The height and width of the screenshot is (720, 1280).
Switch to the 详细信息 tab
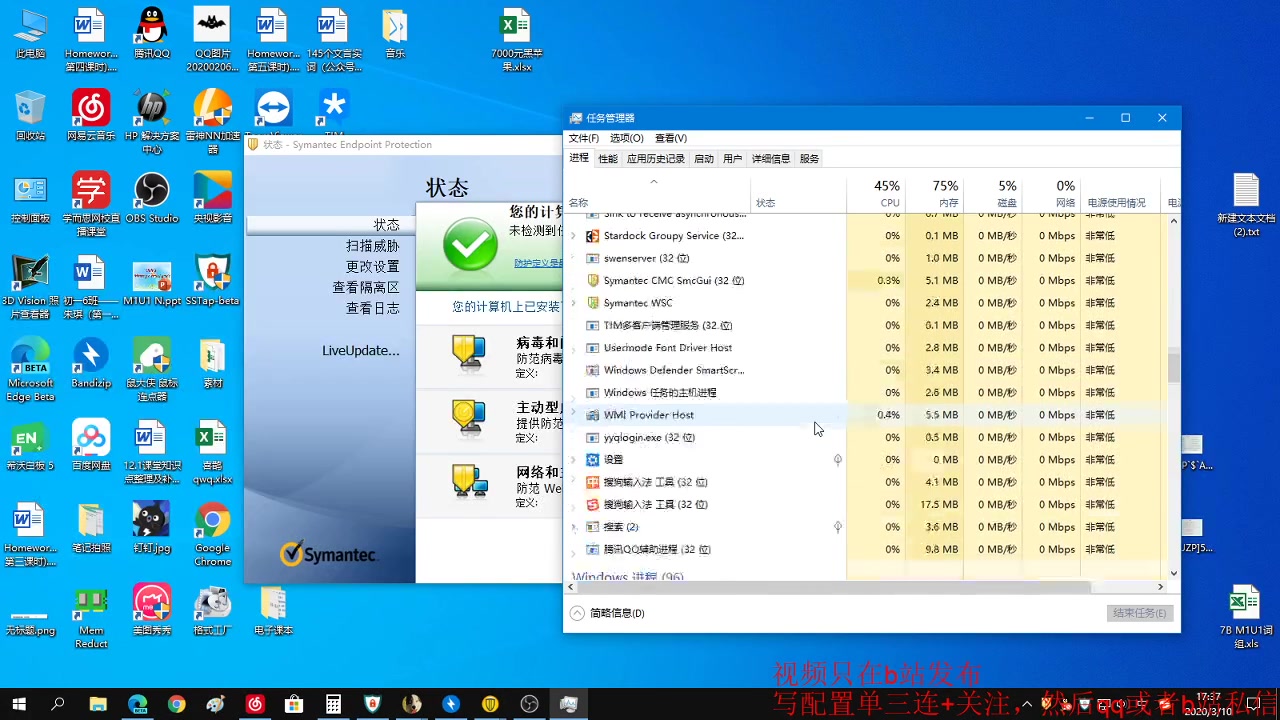click(771, 158)
